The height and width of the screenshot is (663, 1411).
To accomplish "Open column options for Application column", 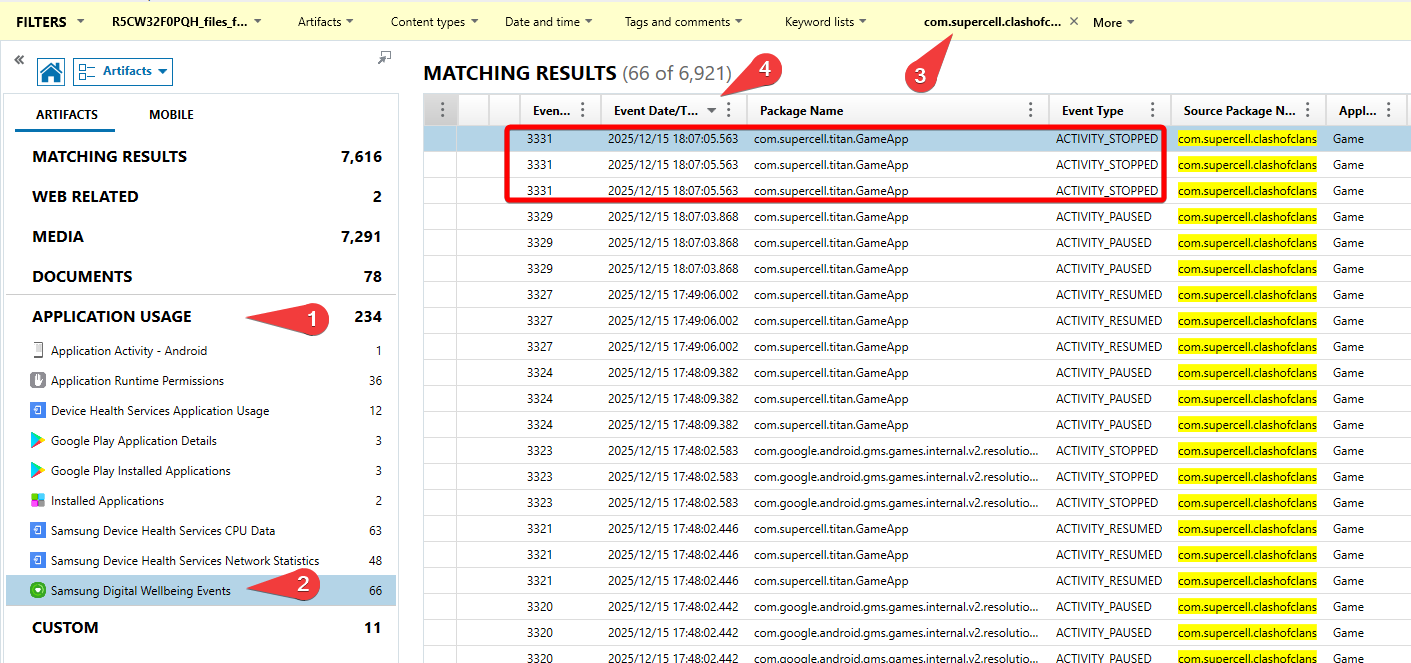I will [x=1388, y=110].
